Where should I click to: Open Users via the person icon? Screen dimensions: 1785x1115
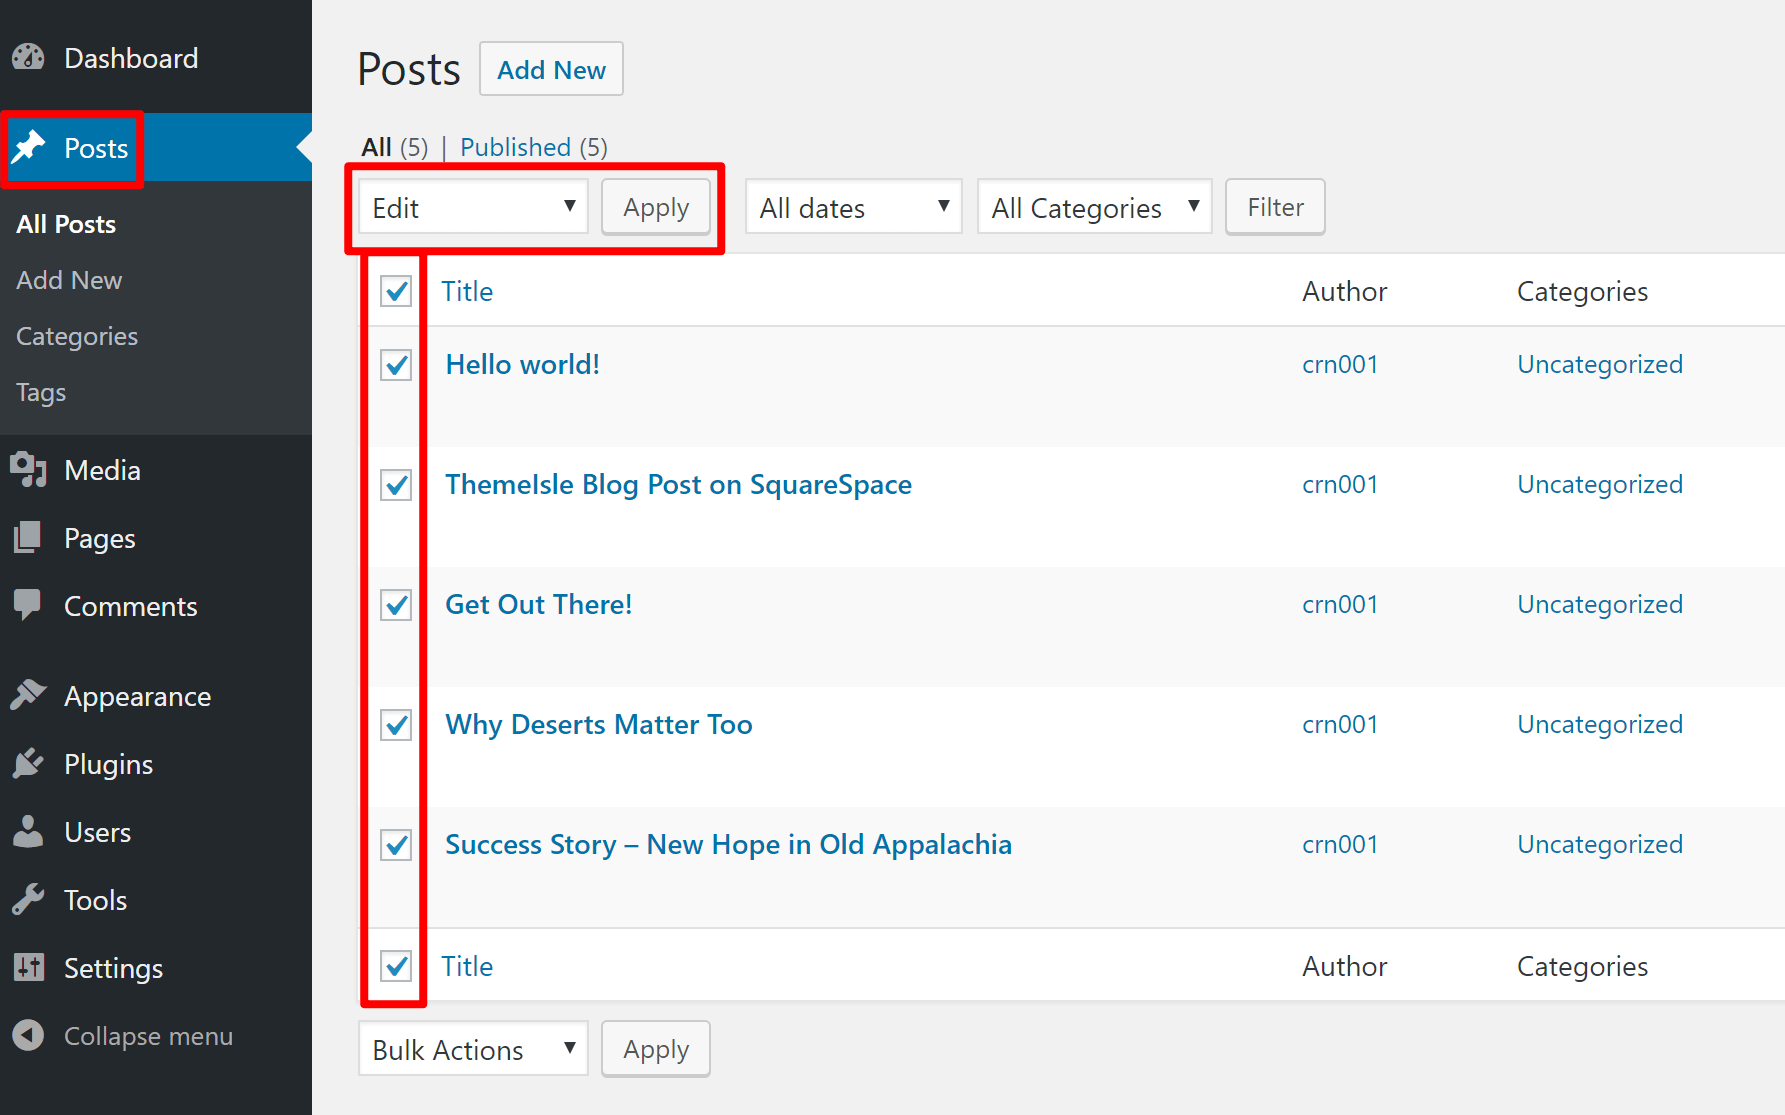(x=28, y=831)
